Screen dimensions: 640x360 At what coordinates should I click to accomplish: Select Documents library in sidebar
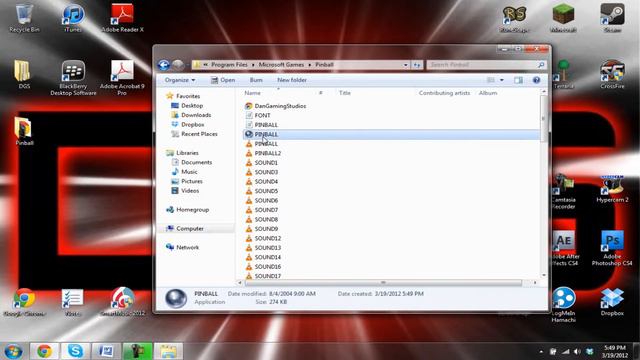tap(196, 162)
